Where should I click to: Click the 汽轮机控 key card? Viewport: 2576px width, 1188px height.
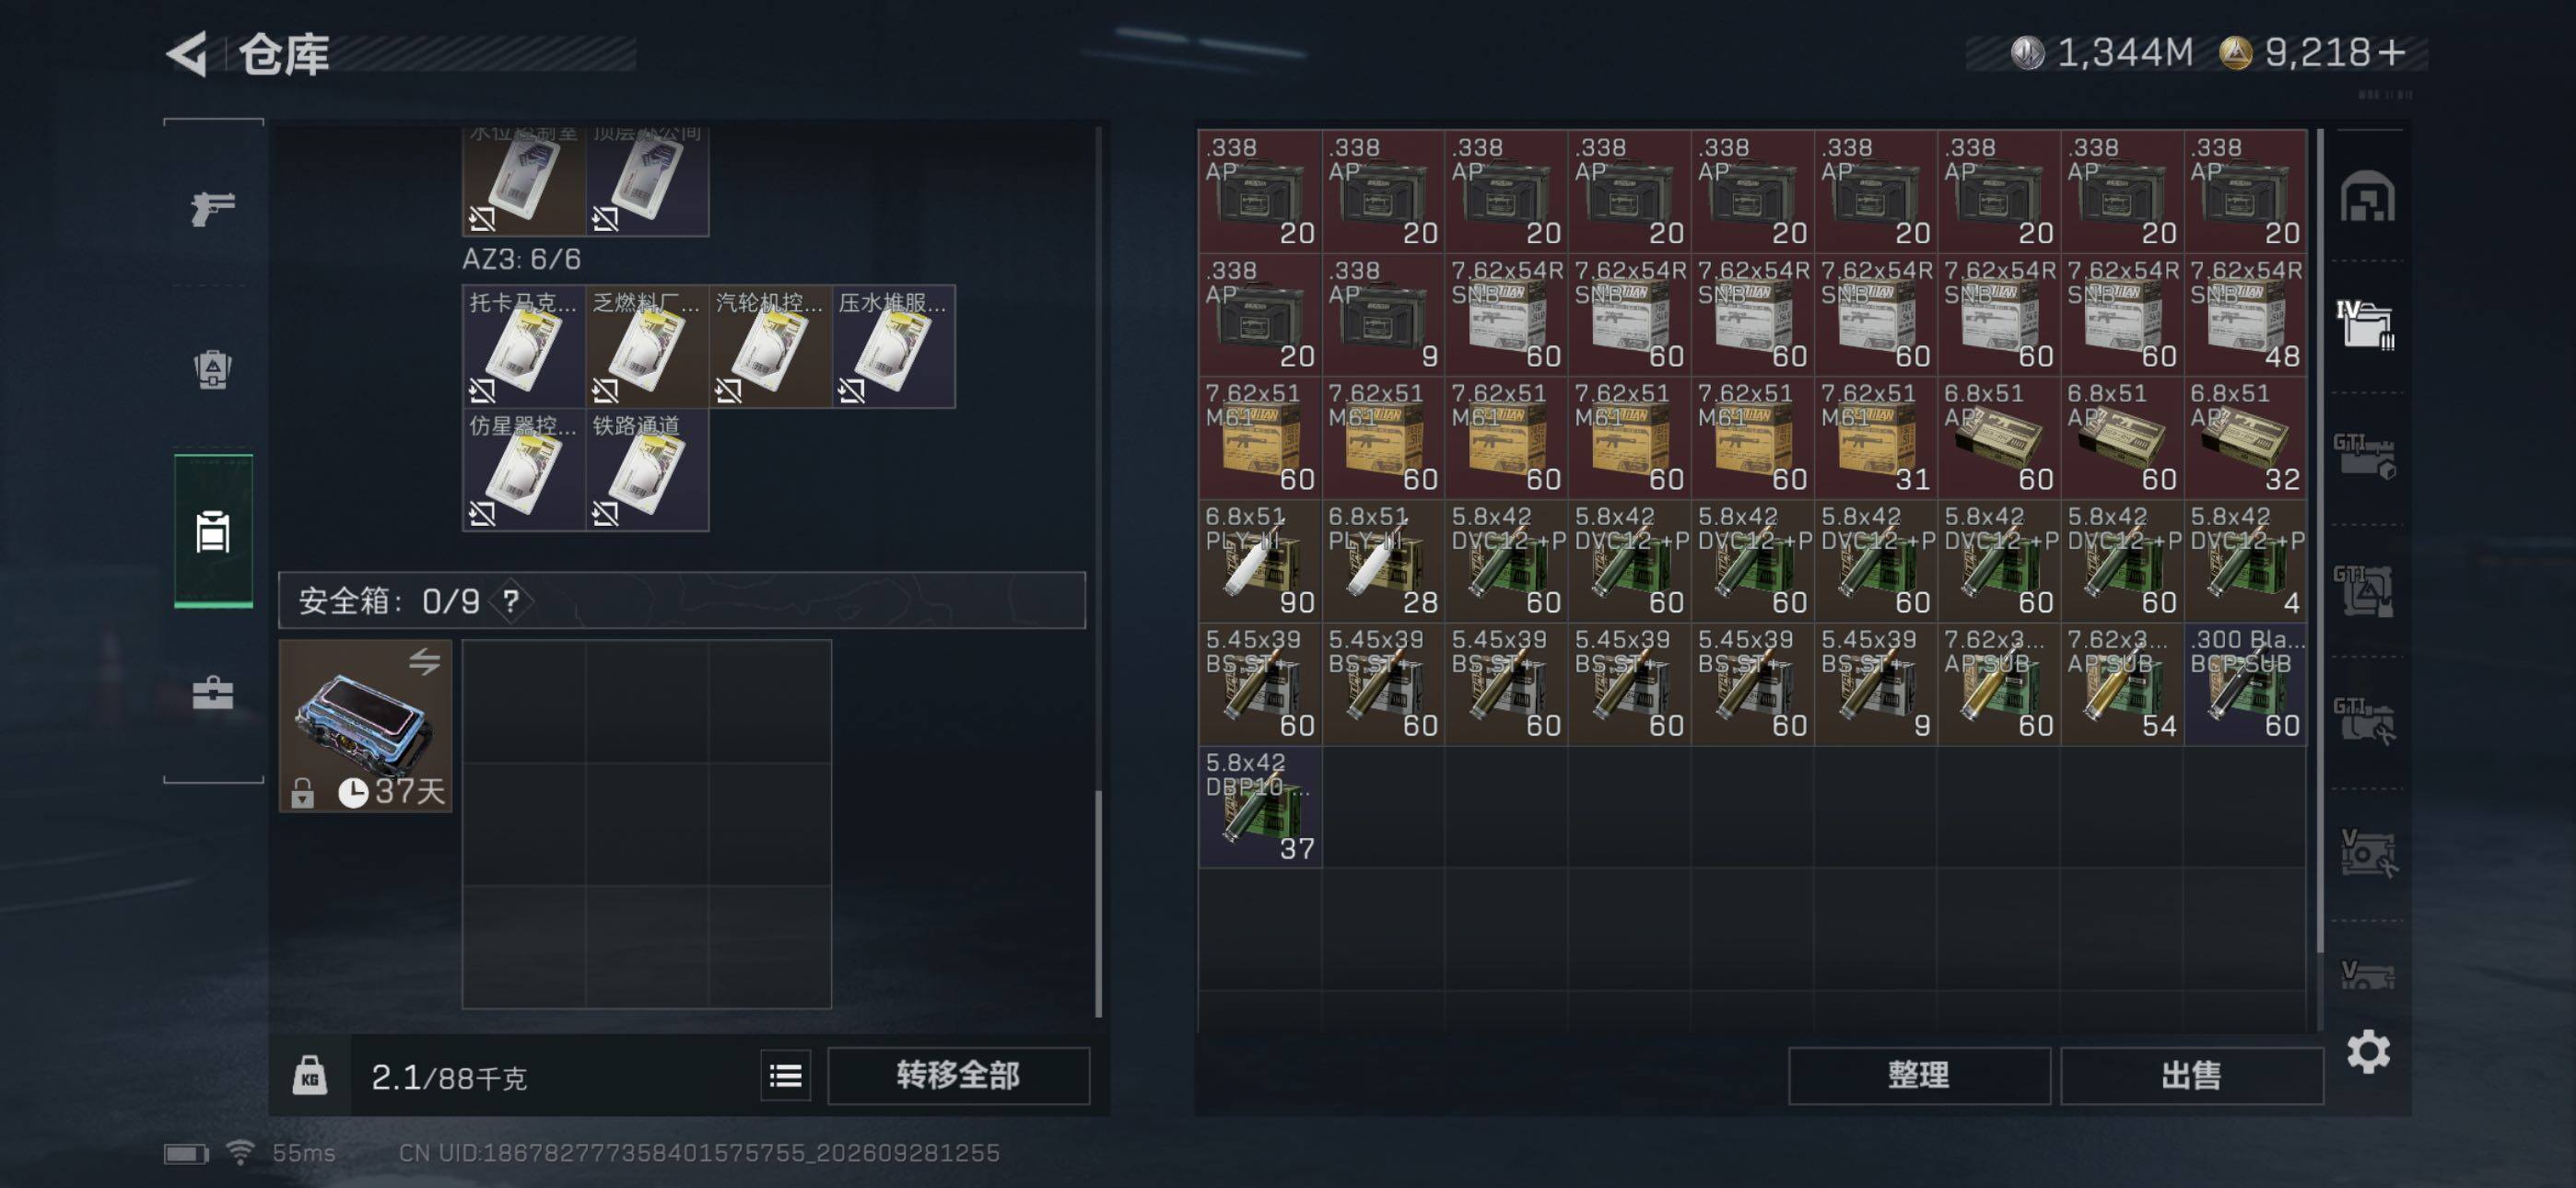770,346
